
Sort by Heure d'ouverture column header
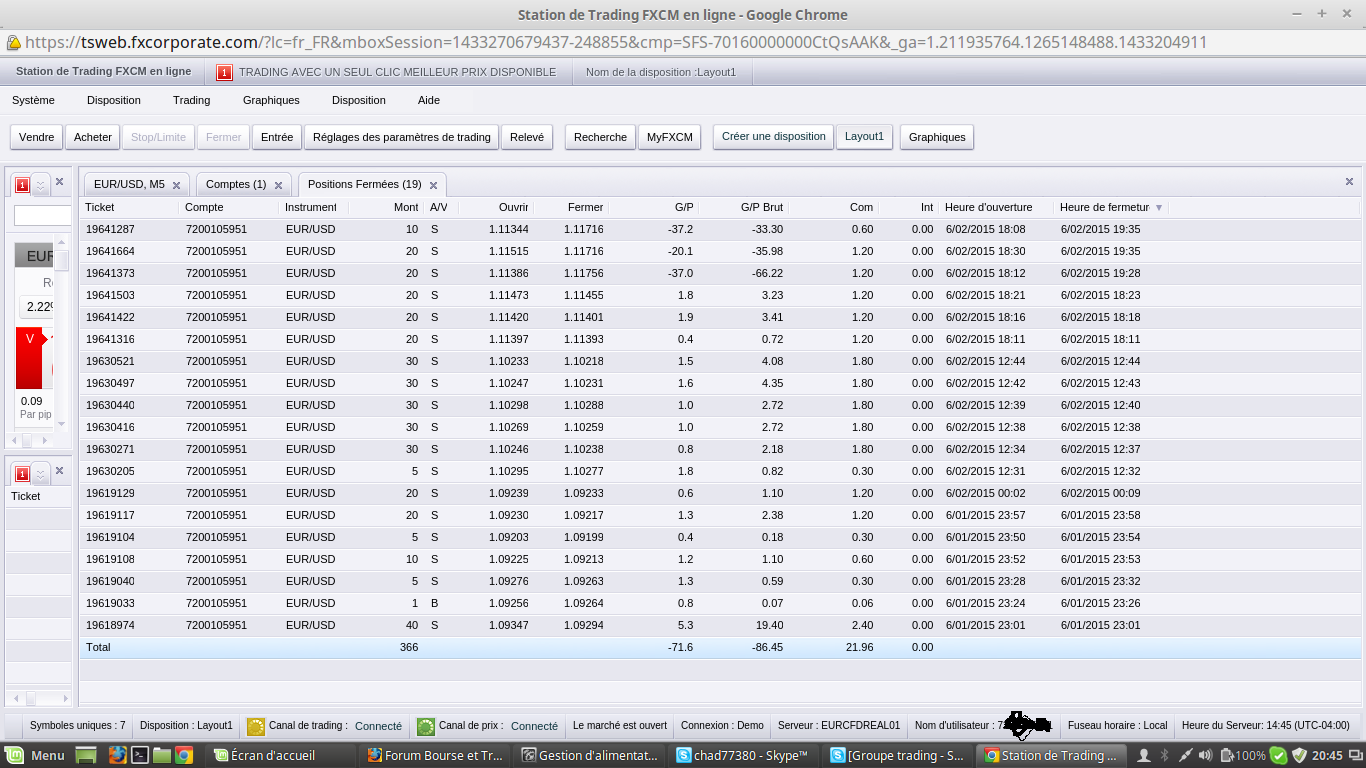(x=996, y=207)
